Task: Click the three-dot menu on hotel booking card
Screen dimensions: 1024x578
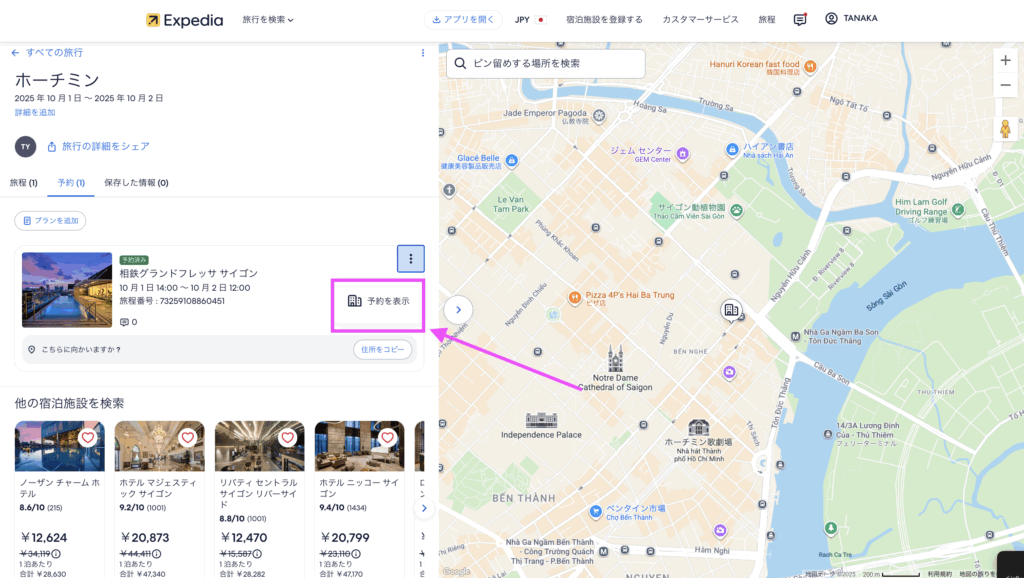Action: click(410, 259)
